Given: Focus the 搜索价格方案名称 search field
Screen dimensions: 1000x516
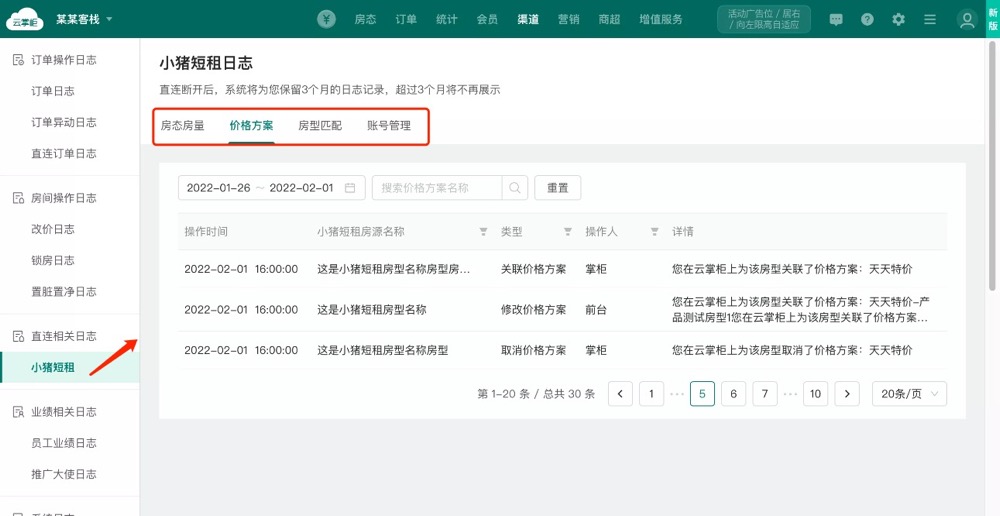Looking at the screenshot, I should [438, 188].
